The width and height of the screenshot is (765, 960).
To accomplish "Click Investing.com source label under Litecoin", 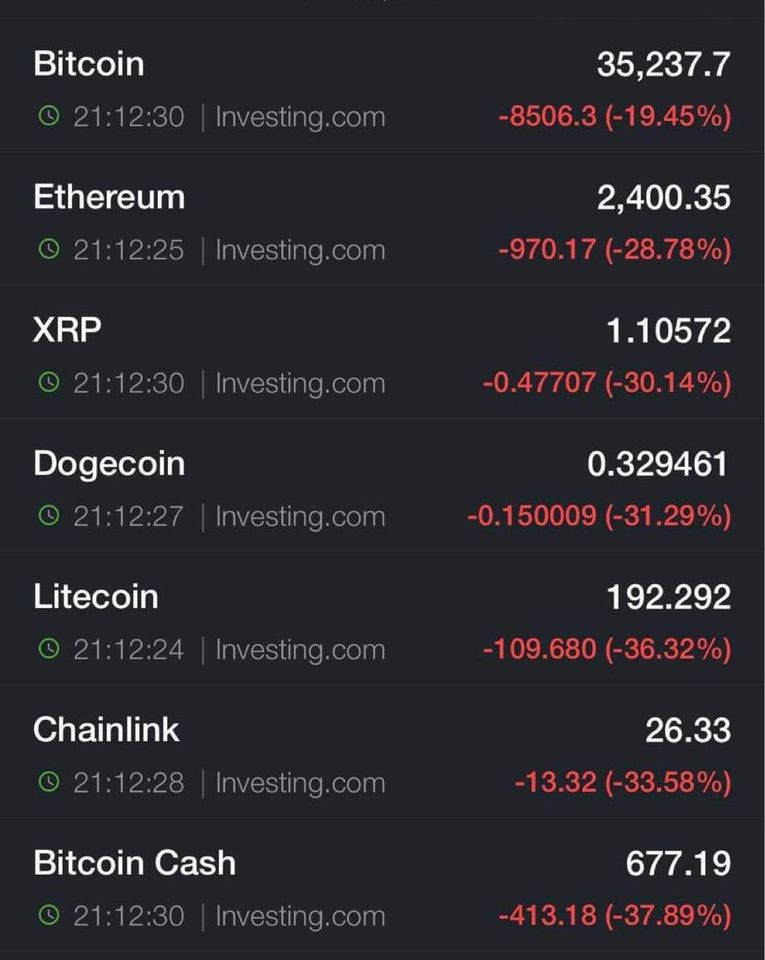I will point(300,649).
